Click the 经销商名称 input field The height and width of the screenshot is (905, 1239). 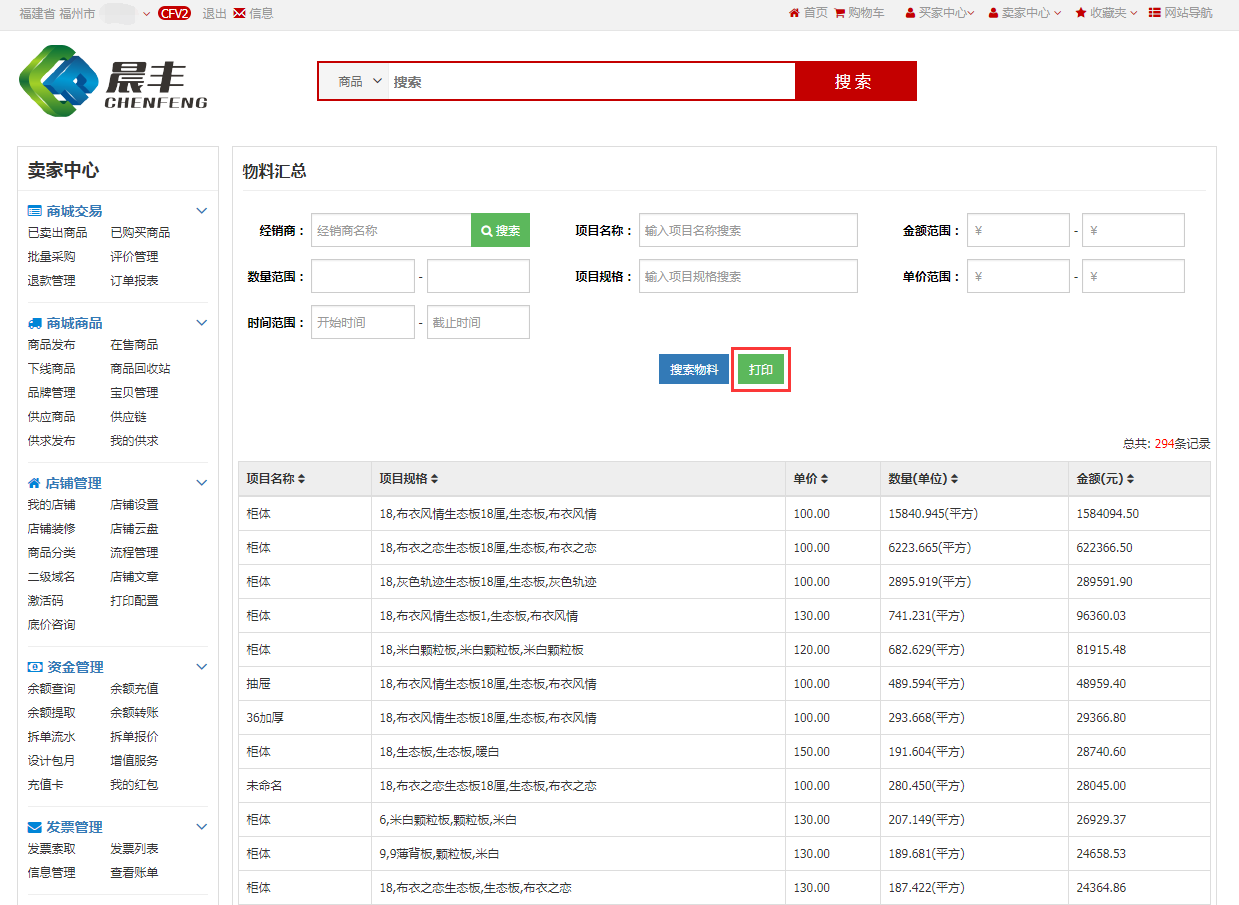coord(391,230)
